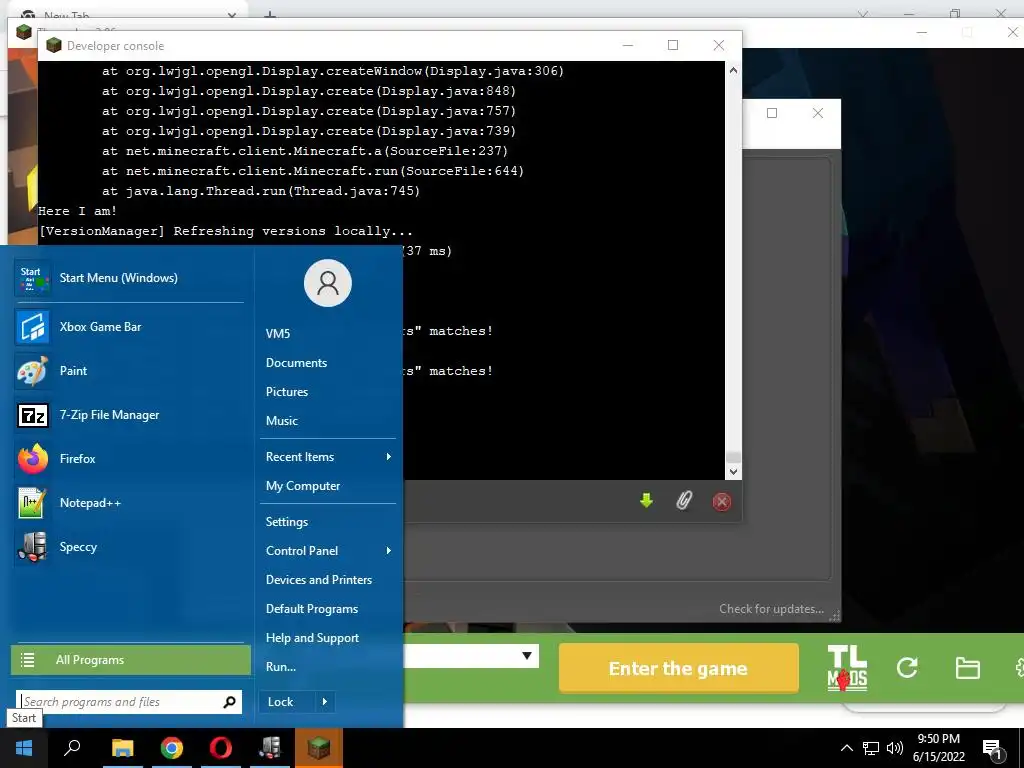Open network status tray icon

(871, 748)
